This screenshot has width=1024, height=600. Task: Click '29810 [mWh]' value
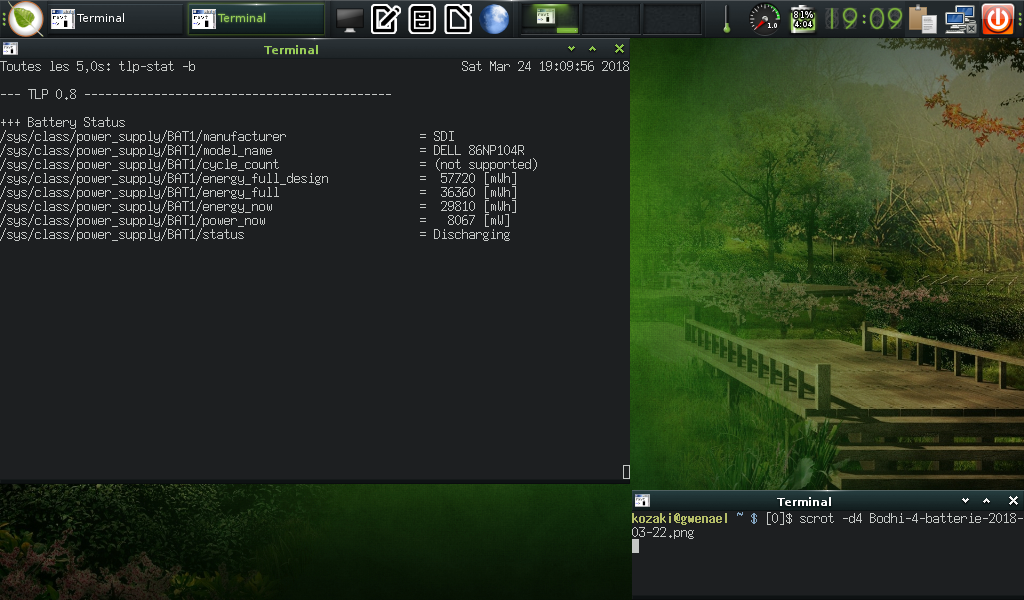click(x=478, y=207)
